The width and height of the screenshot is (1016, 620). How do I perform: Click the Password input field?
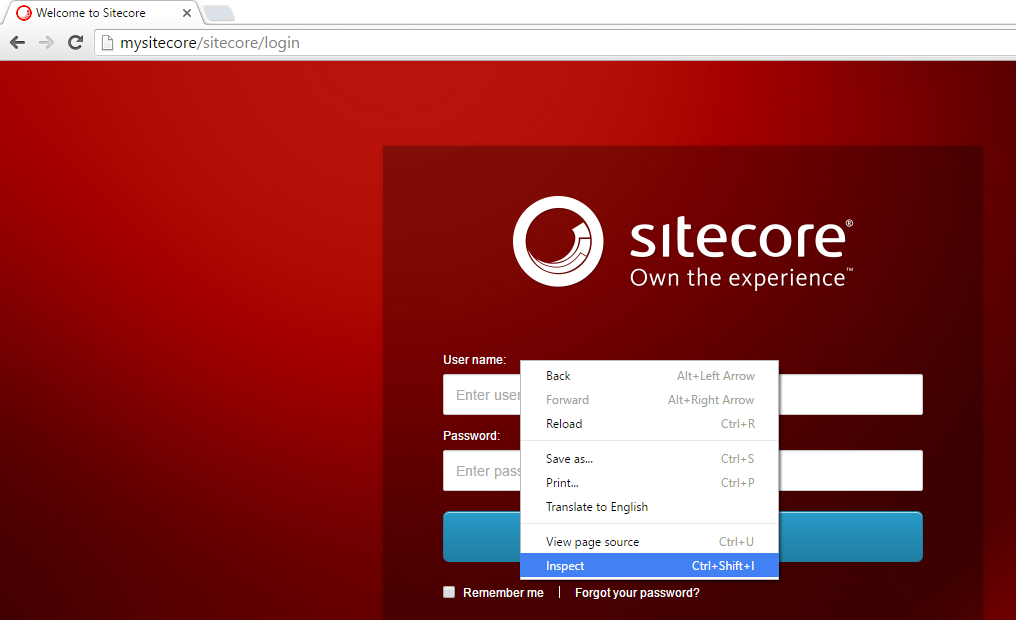coord(683,470)
